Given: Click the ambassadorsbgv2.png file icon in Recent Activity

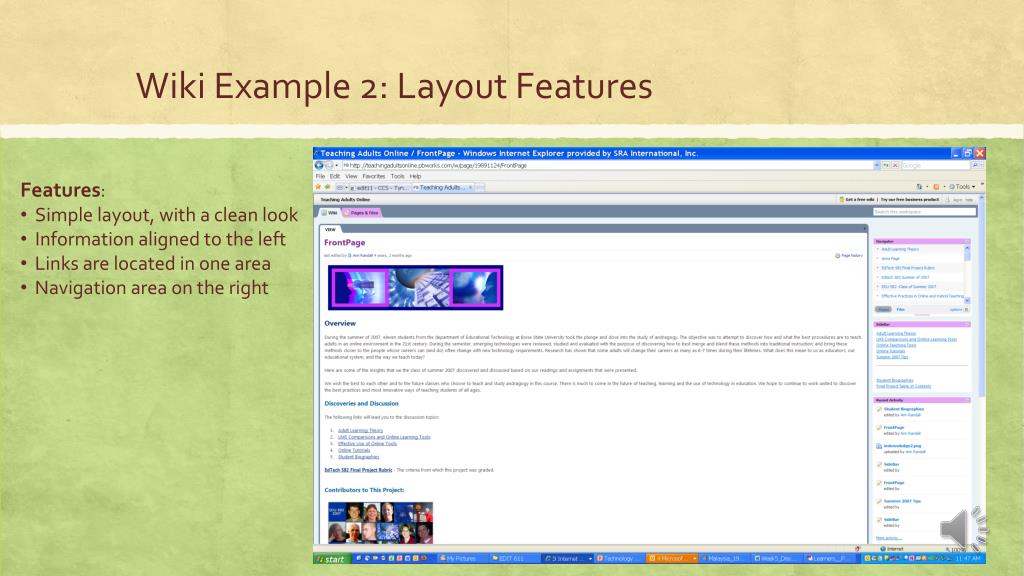Looking at the screenshot, I should click(x=879, y=446).
